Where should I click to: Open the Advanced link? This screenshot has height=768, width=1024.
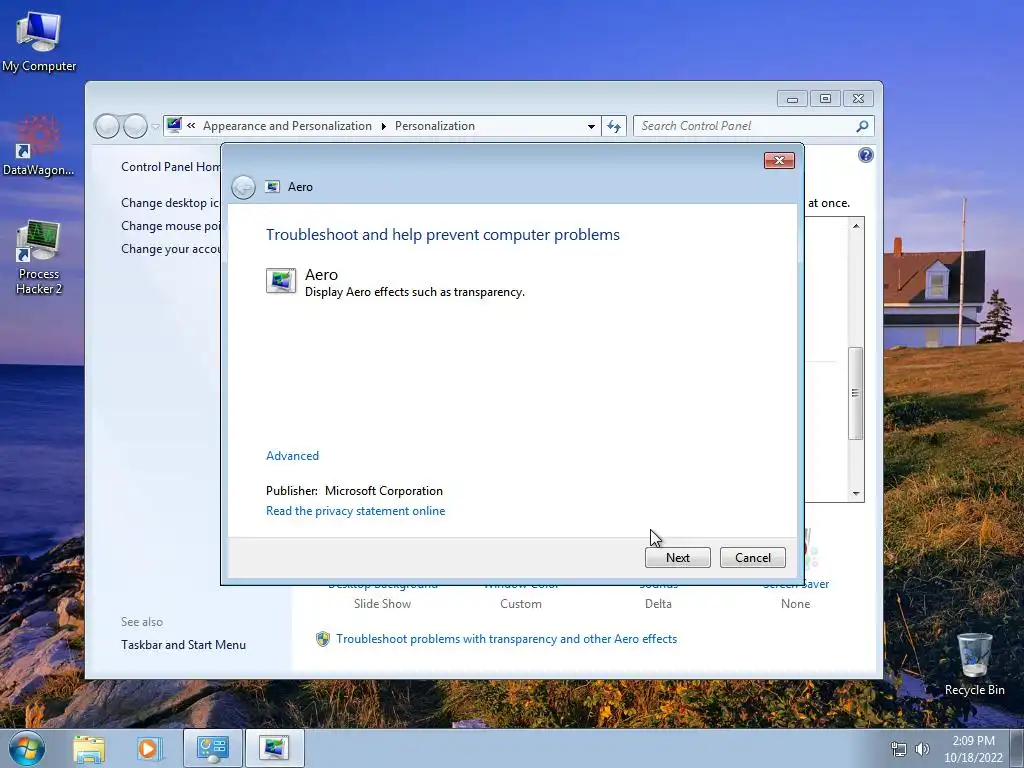(293, 456)
